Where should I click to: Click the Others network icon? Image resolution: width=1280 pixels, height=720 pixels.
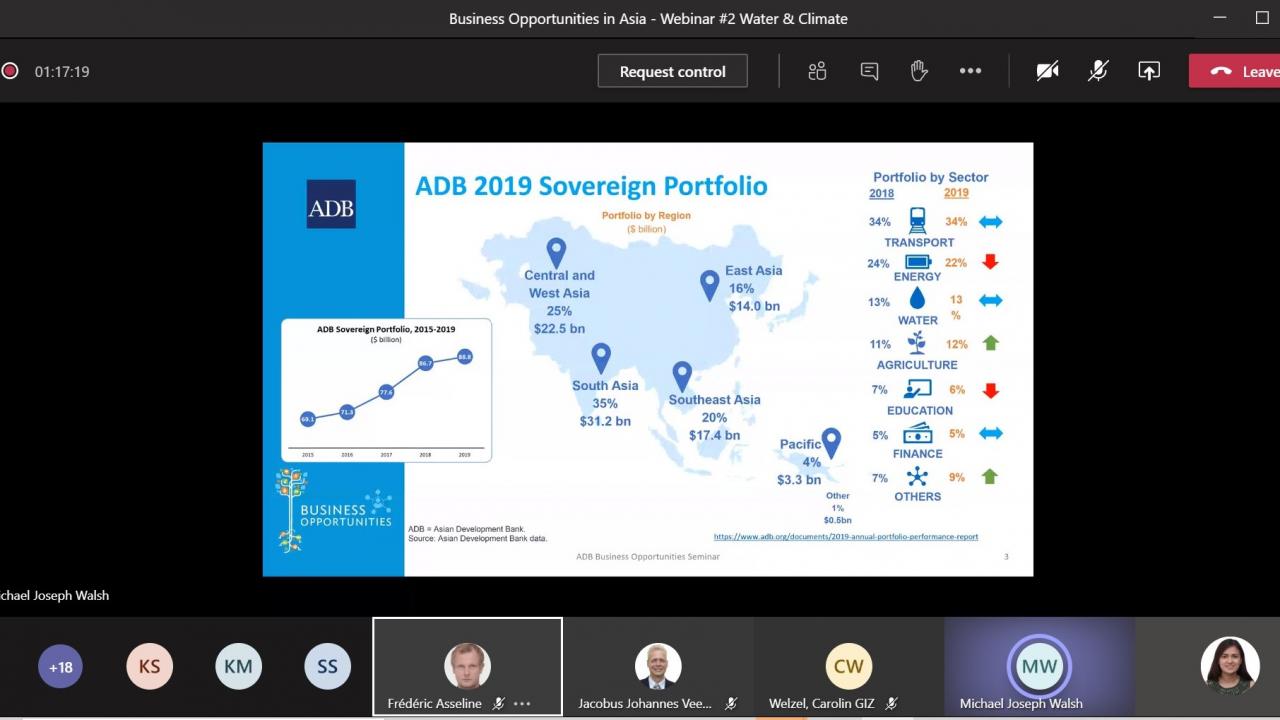pyautogui.click(x=917, y=477)
